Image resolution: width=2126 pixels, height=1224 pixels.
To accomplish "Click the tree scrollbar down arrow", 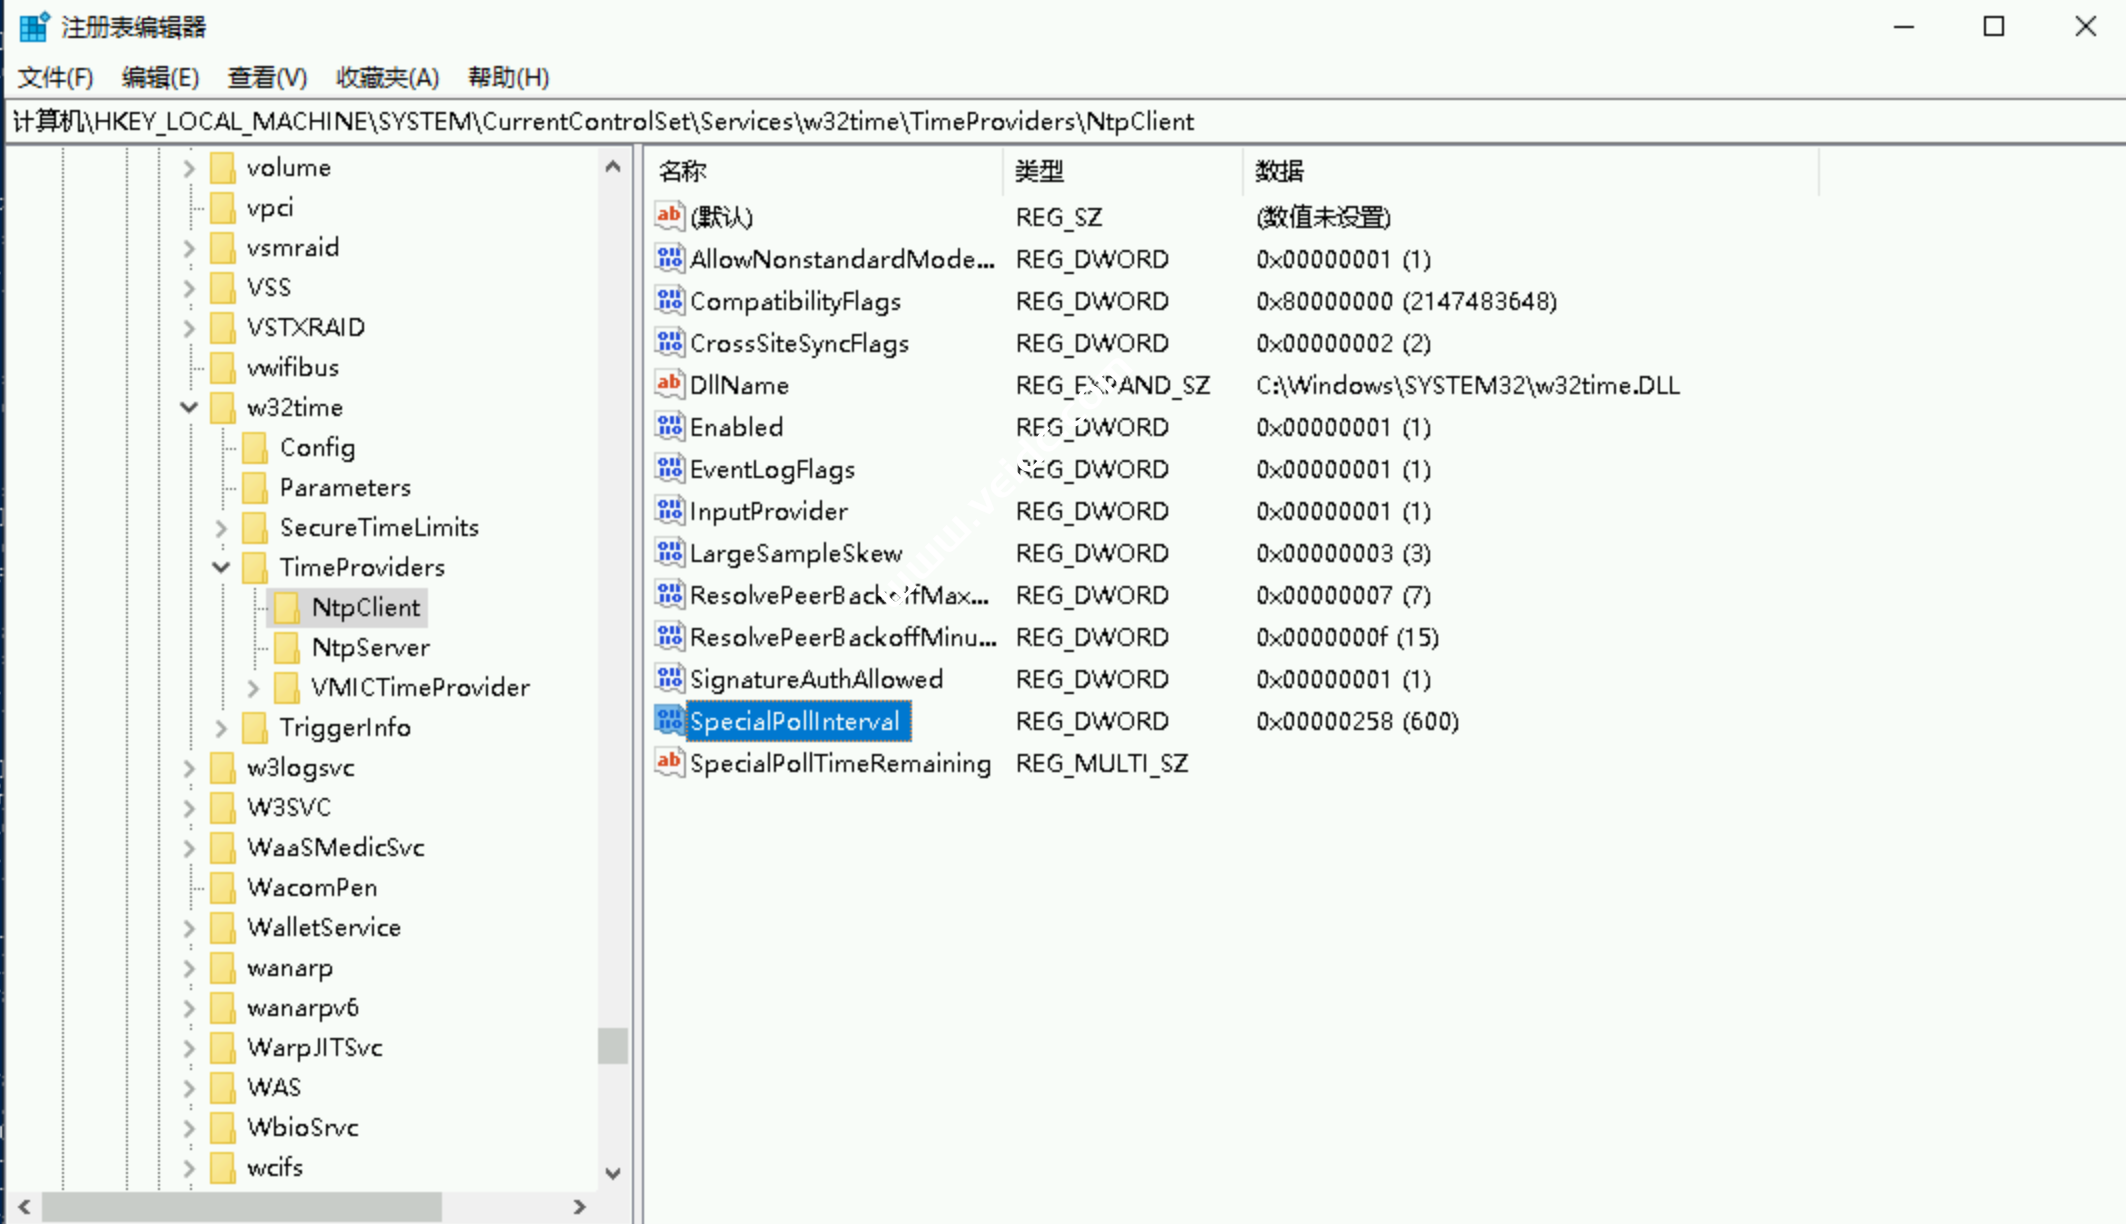I will (613, 1172).
